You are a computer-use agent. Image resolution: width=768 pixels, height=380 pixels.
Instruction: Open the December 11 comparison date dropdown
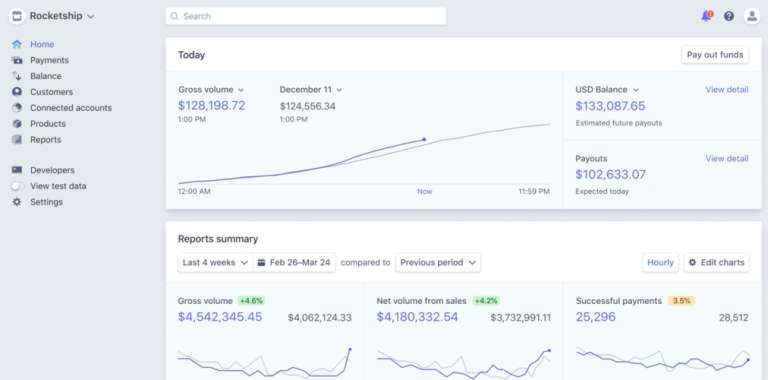pos(311,90)
